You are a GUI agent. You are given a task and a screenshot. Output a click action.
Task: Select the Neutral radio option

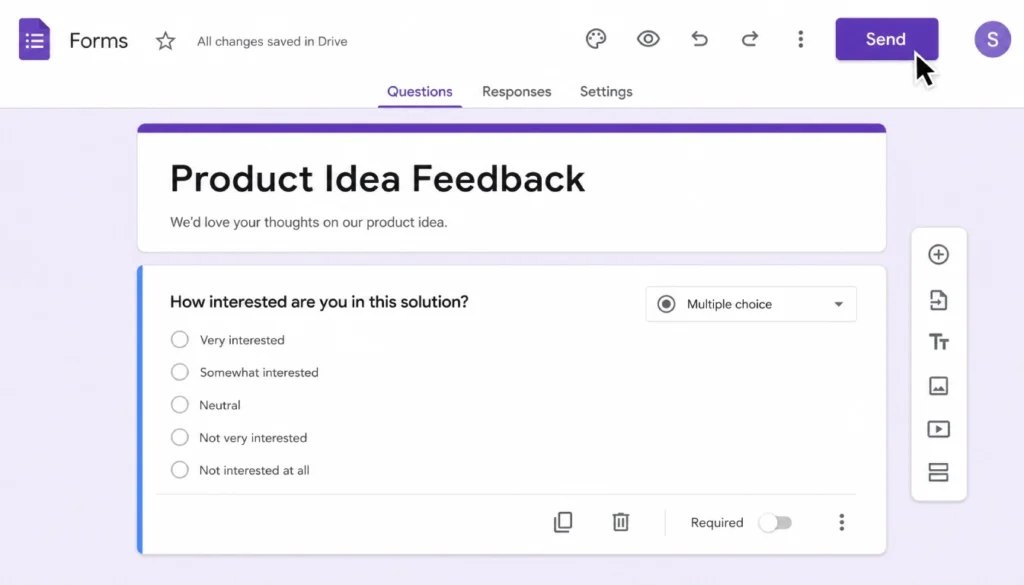[x=180, y=405]
